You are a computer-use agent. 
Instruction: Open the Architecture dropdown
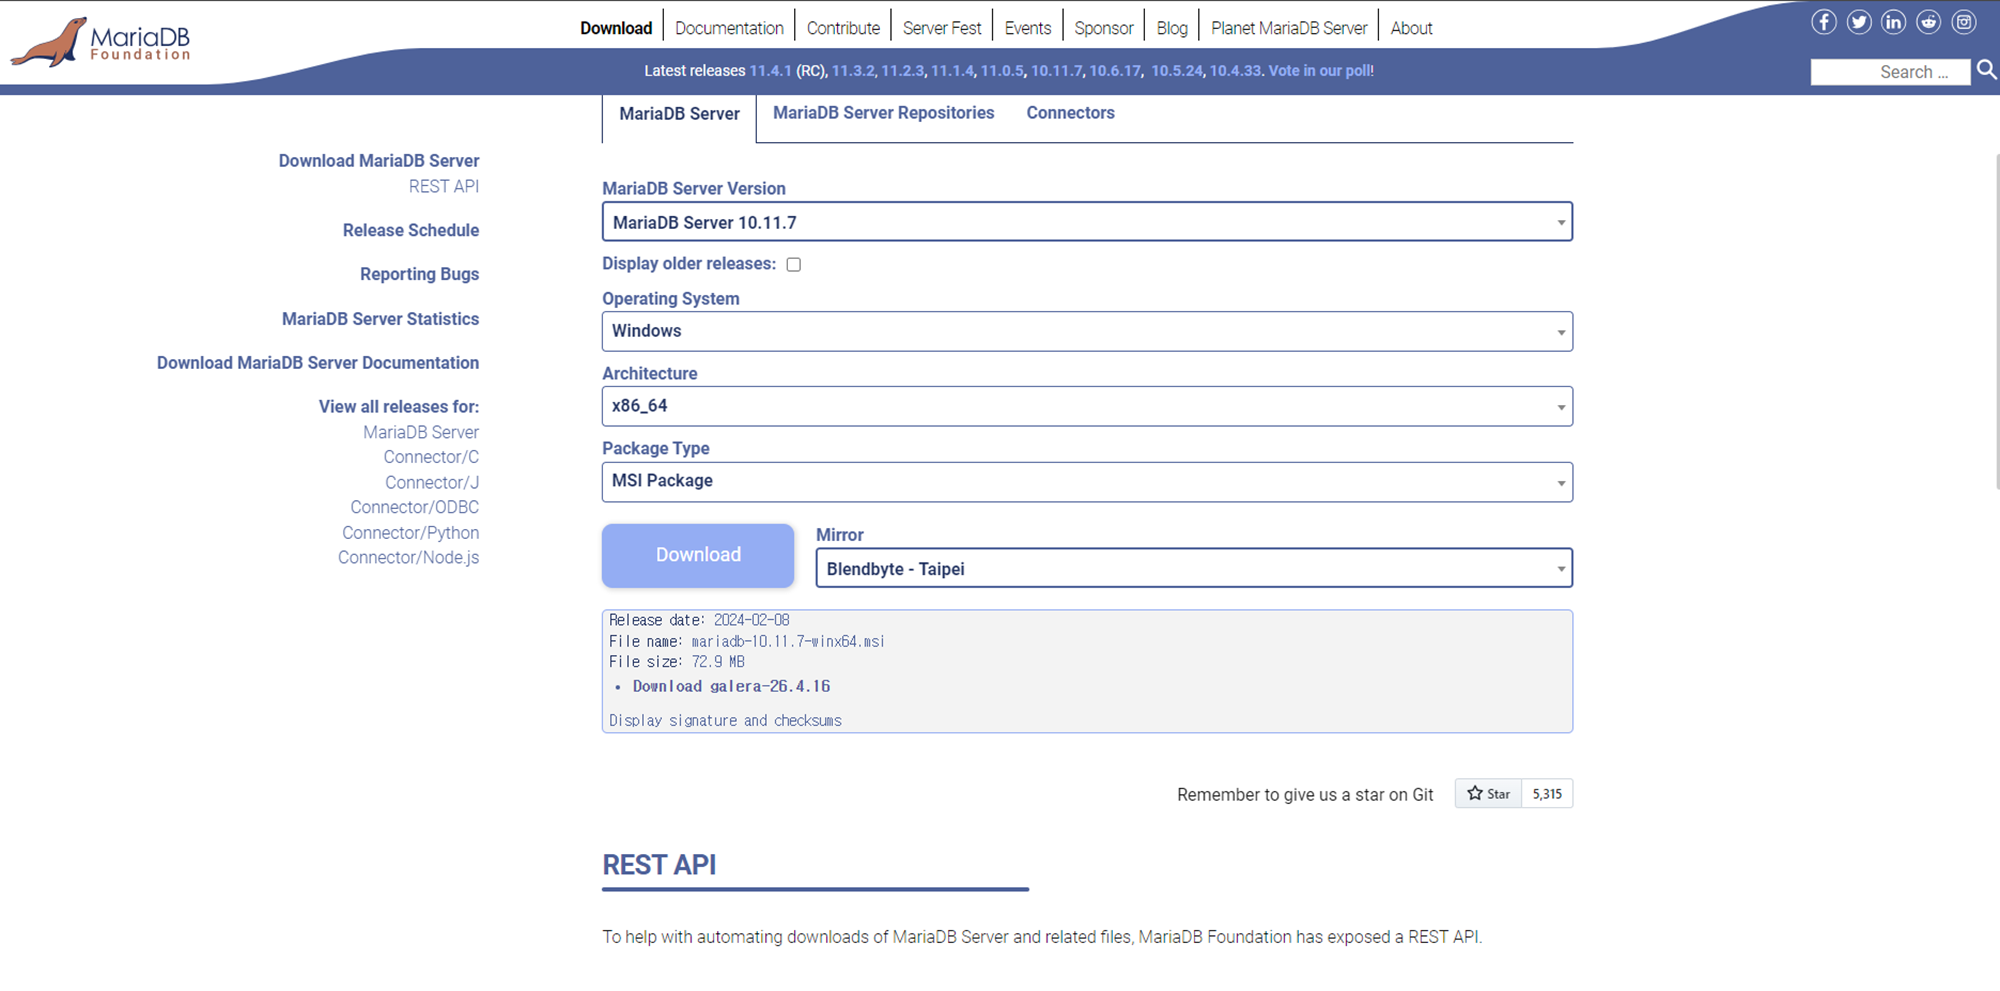[x=1087, y=406]
